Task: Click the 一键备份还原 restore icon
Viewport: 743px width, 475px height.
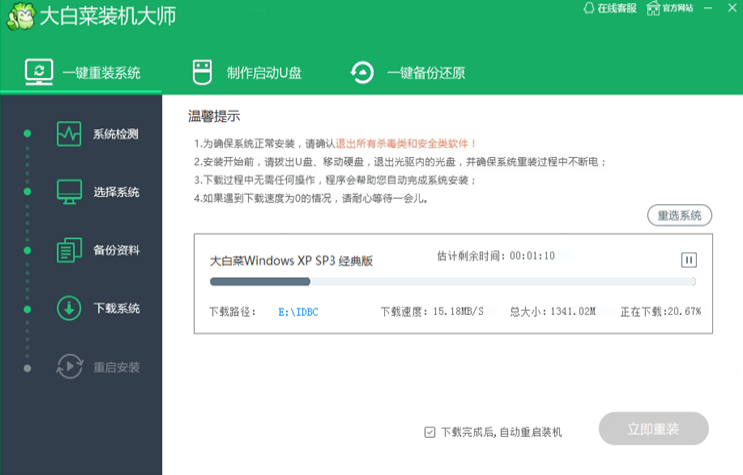Action: click(x=361, y=72)
